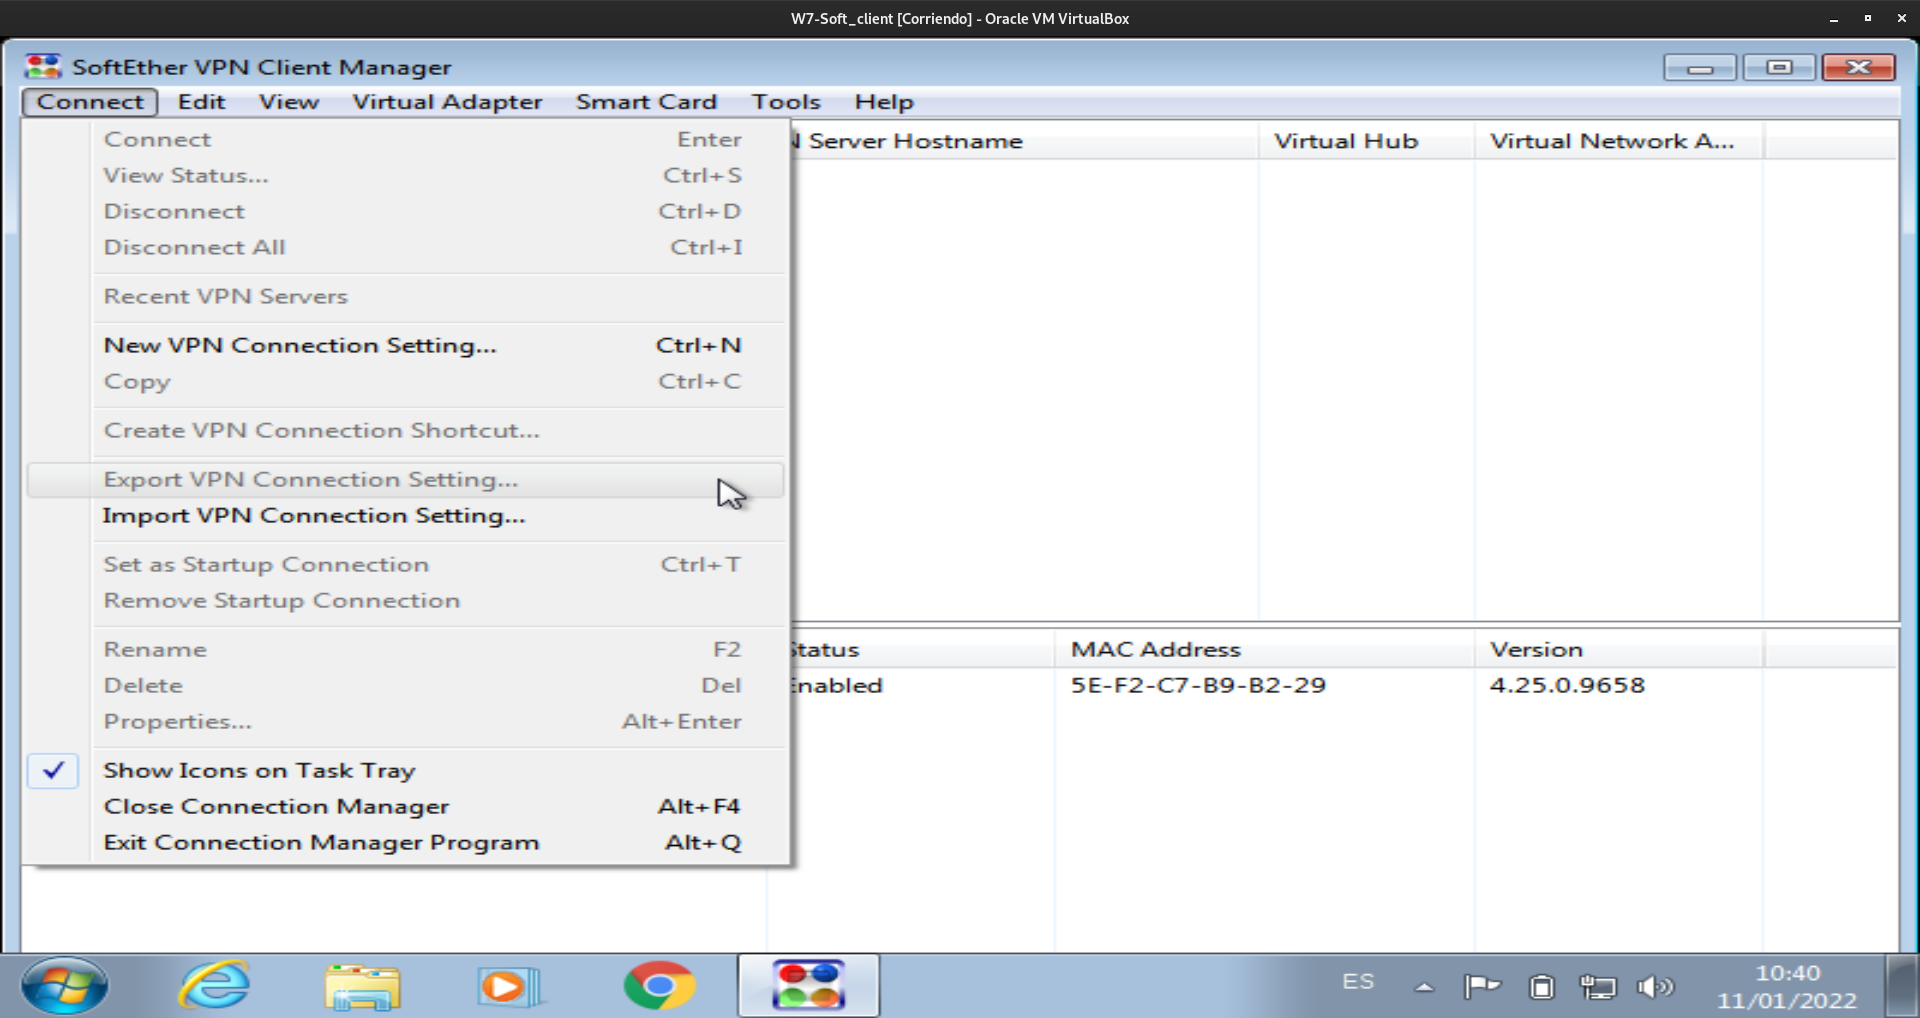Select Close Connection Manager entry
Image resolution: width=1920 pixels, height=1018 pixels.
pyautogui.click(x=276, y=807)
